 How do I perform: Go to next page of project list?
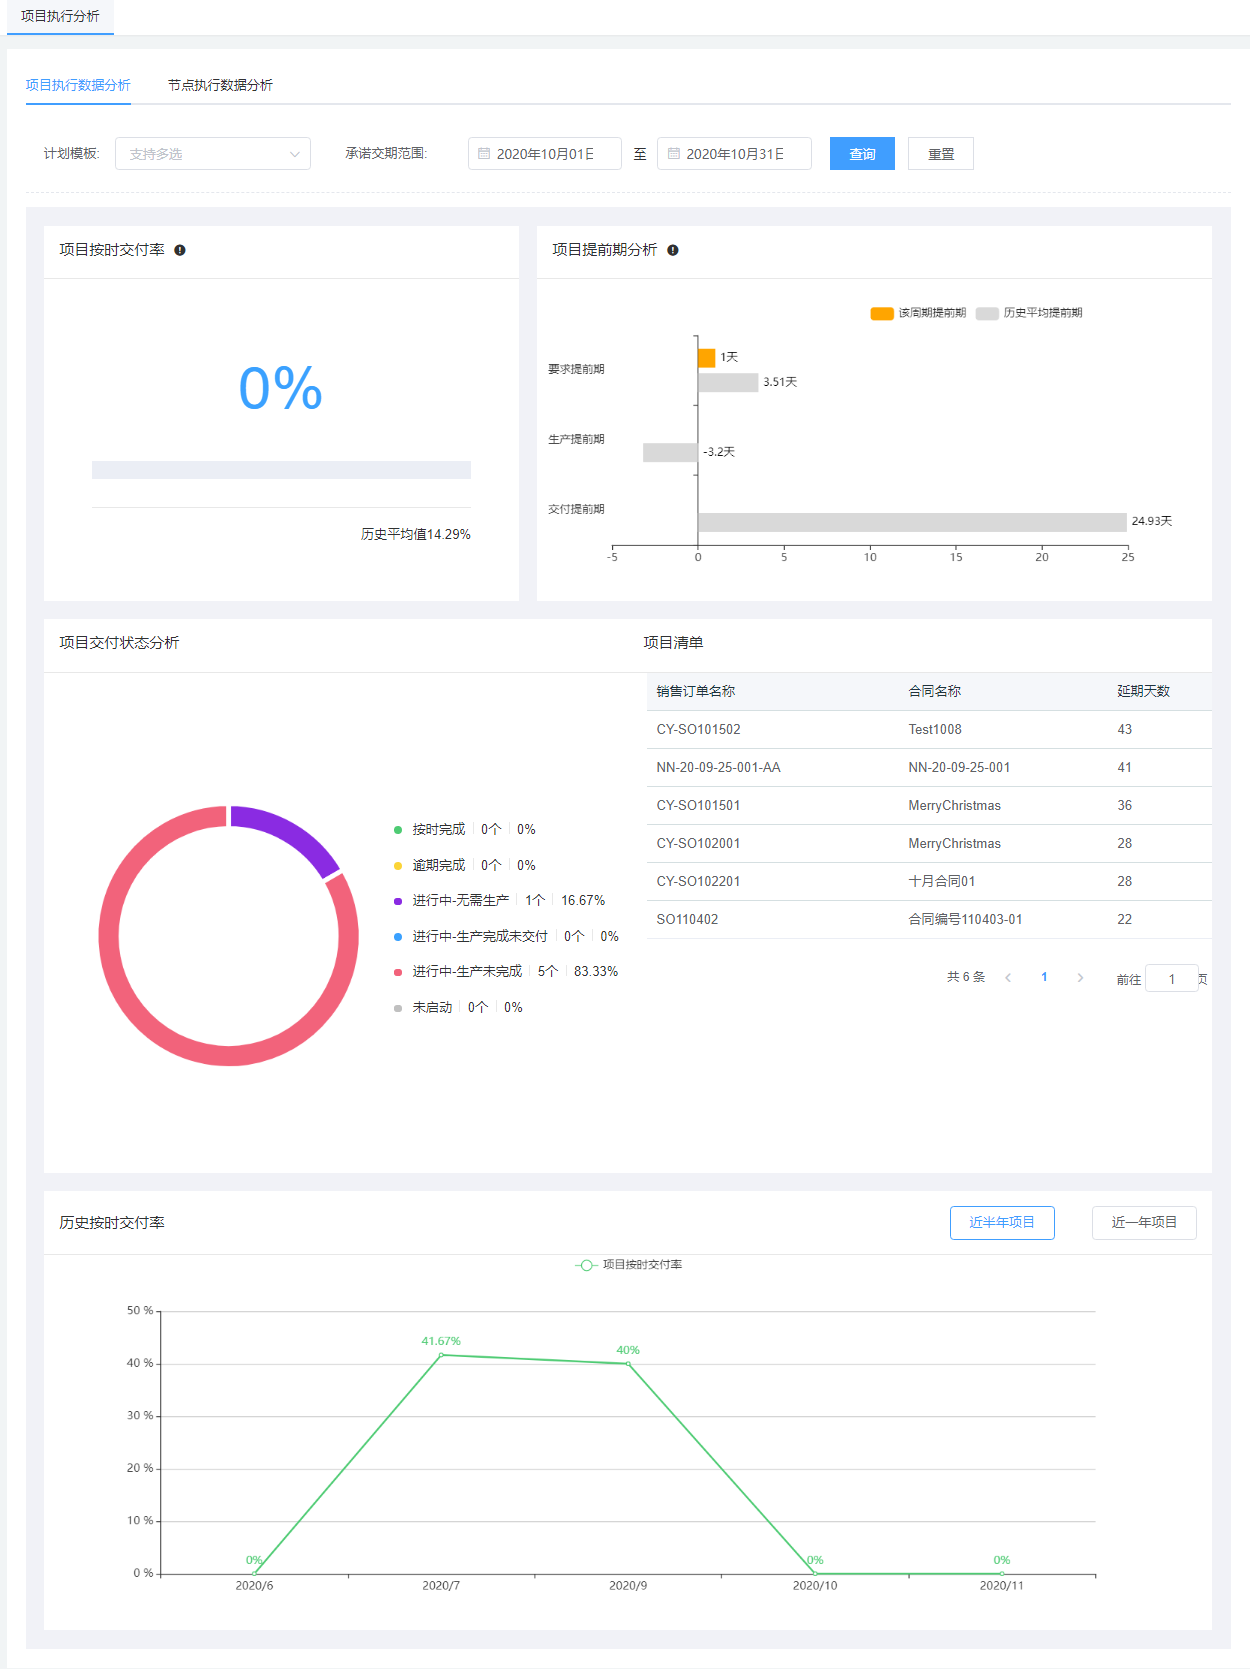coord(1080,978)
